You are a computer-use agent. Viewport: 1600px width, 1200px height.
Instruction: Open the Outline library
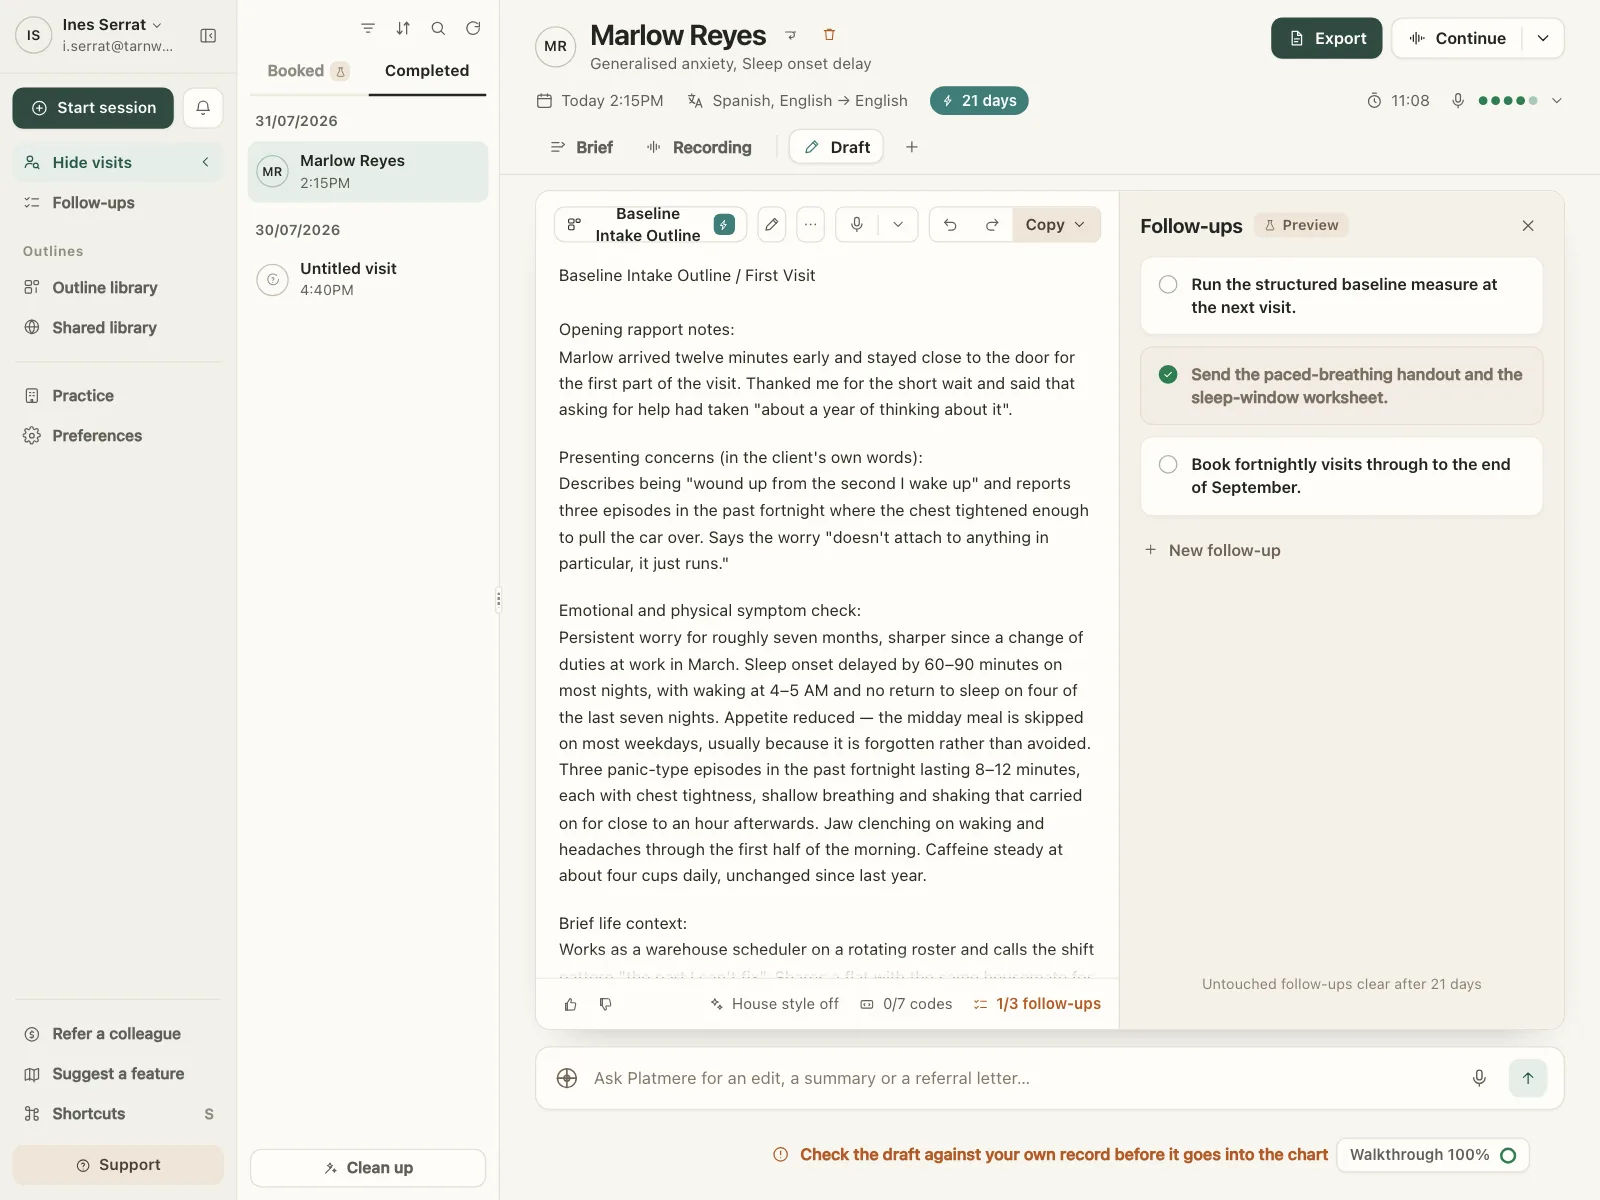118,288
